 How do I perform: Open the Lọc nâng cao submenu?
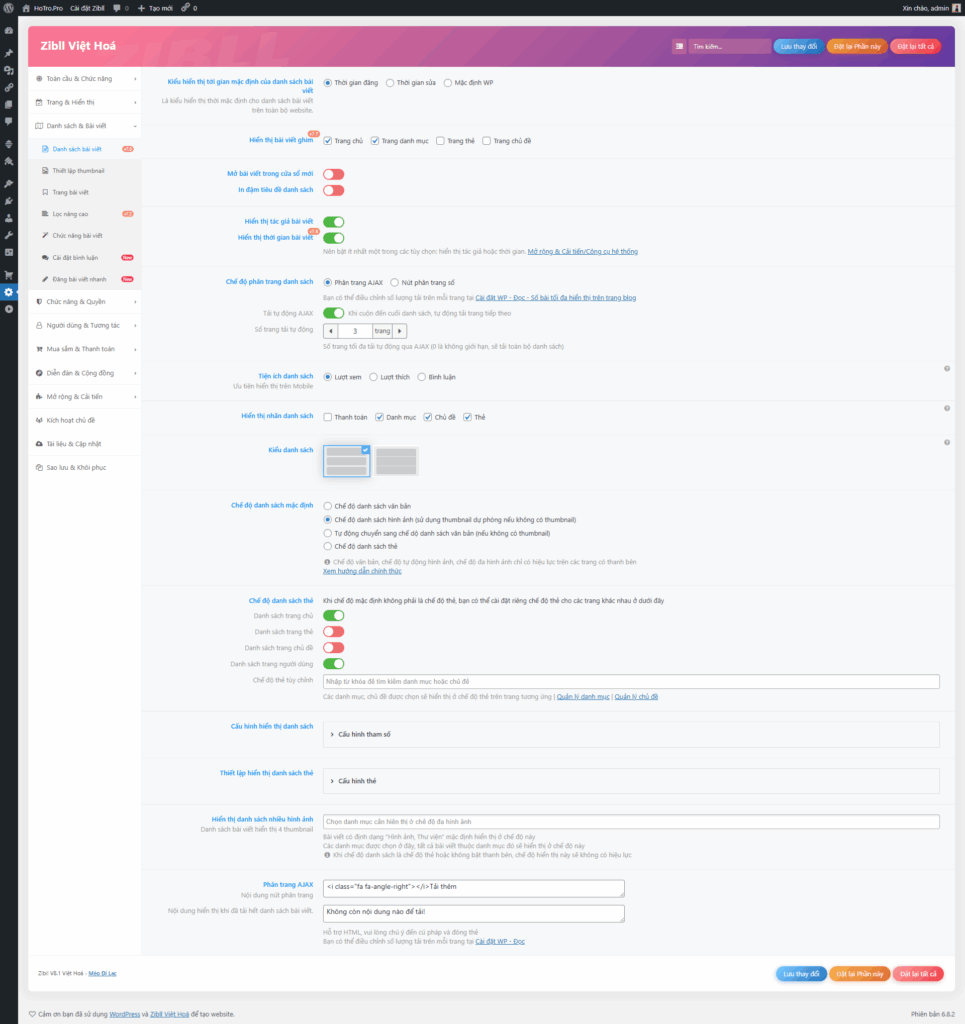pos(85,214)
